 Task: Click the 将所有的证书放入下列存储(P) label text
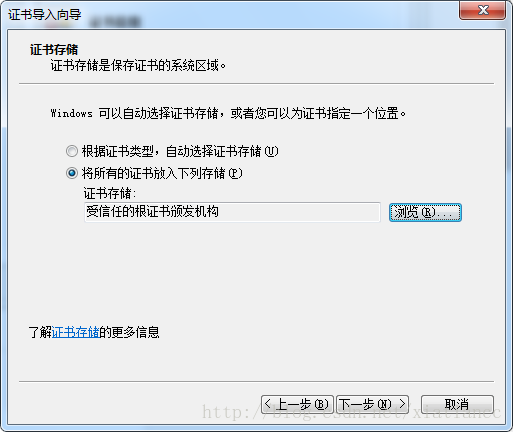[162, 173]
